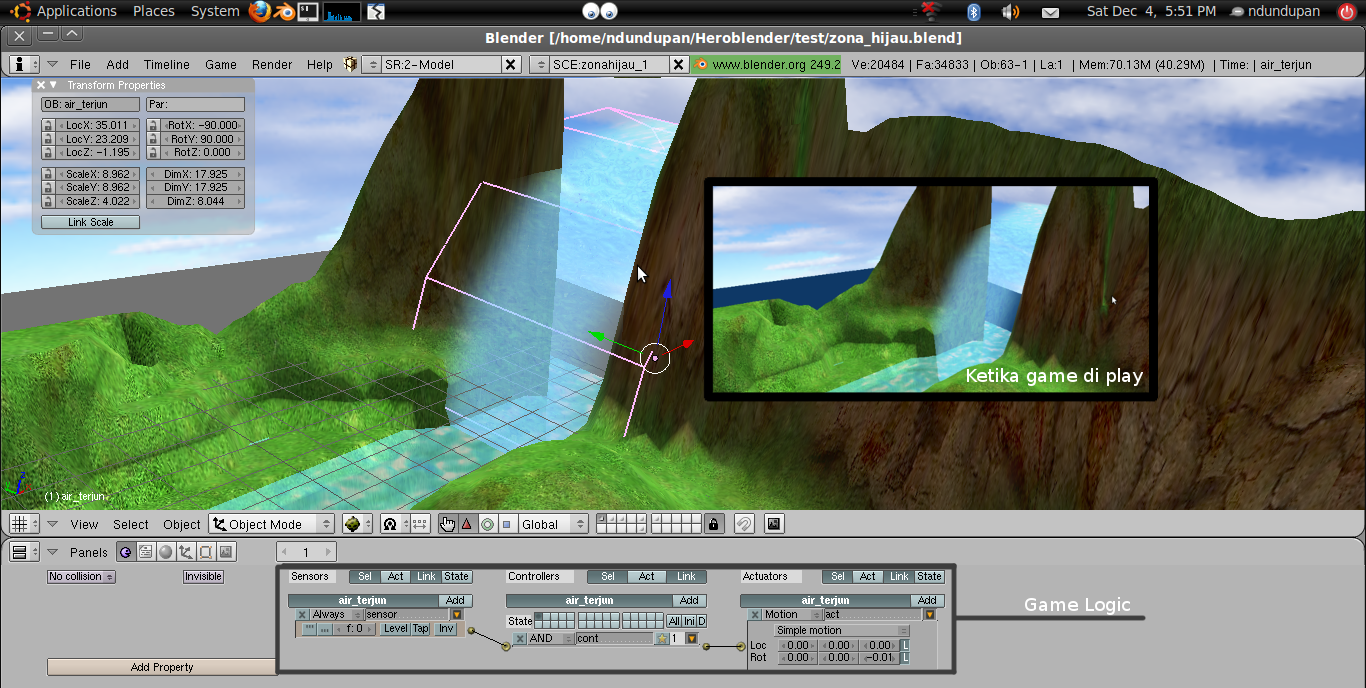Add a new actuator to air_terjun

coord(927,600)
